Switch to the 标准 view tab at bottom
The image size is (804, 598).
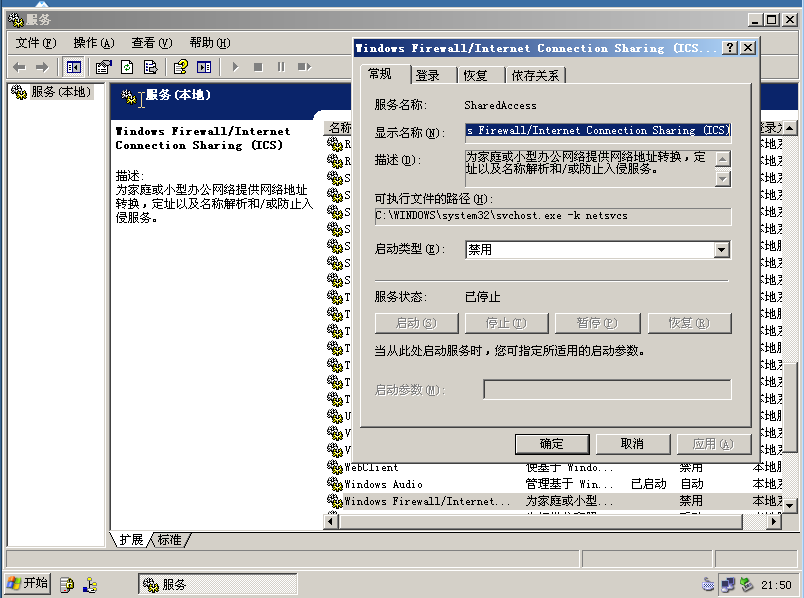[169, 539]
